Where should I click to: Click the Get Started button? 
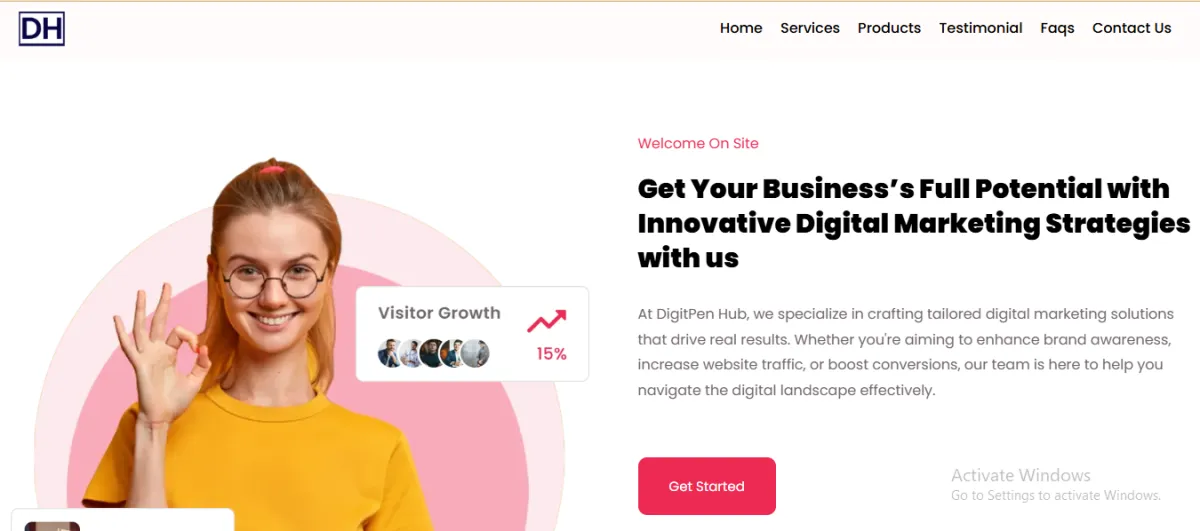coord(707,486)
